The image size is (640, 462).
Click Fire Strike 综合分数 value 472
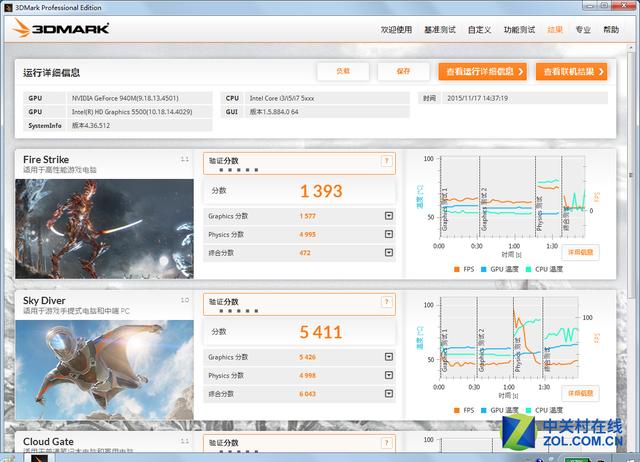[305, 253]
